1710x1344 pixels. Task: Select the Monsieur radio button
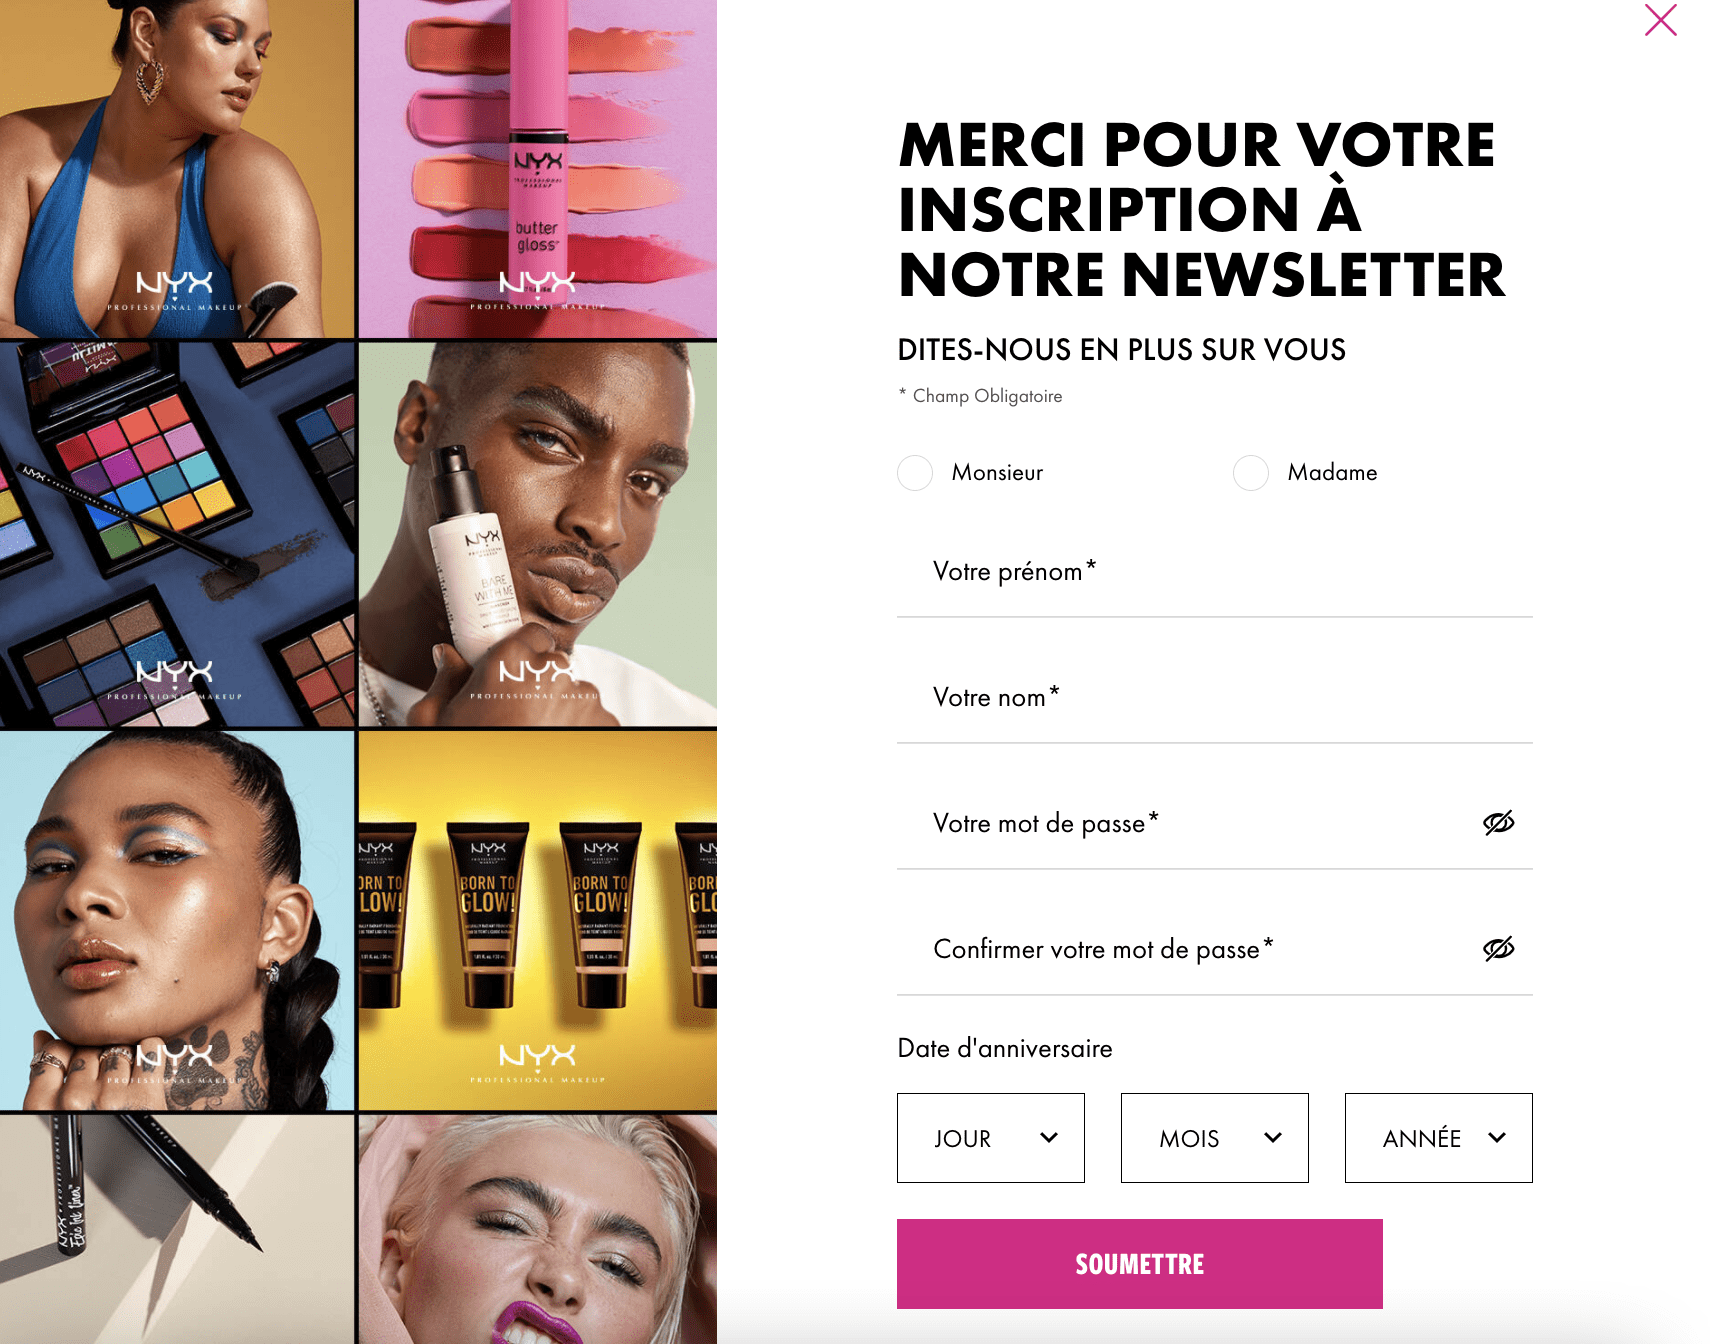click(915, 473)
